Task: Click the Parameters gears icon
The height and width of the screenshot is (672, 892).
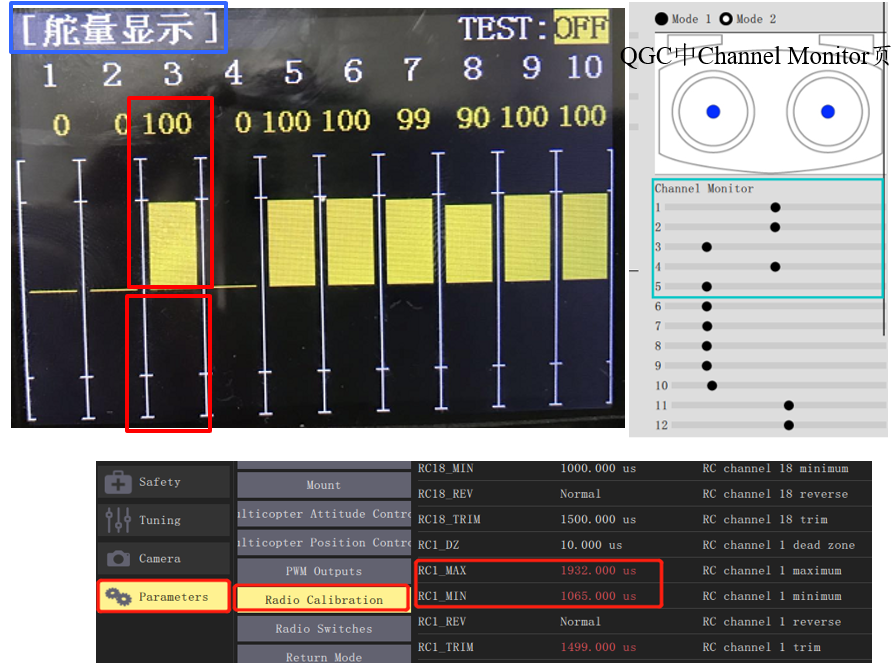Action: tap(118, 597)
